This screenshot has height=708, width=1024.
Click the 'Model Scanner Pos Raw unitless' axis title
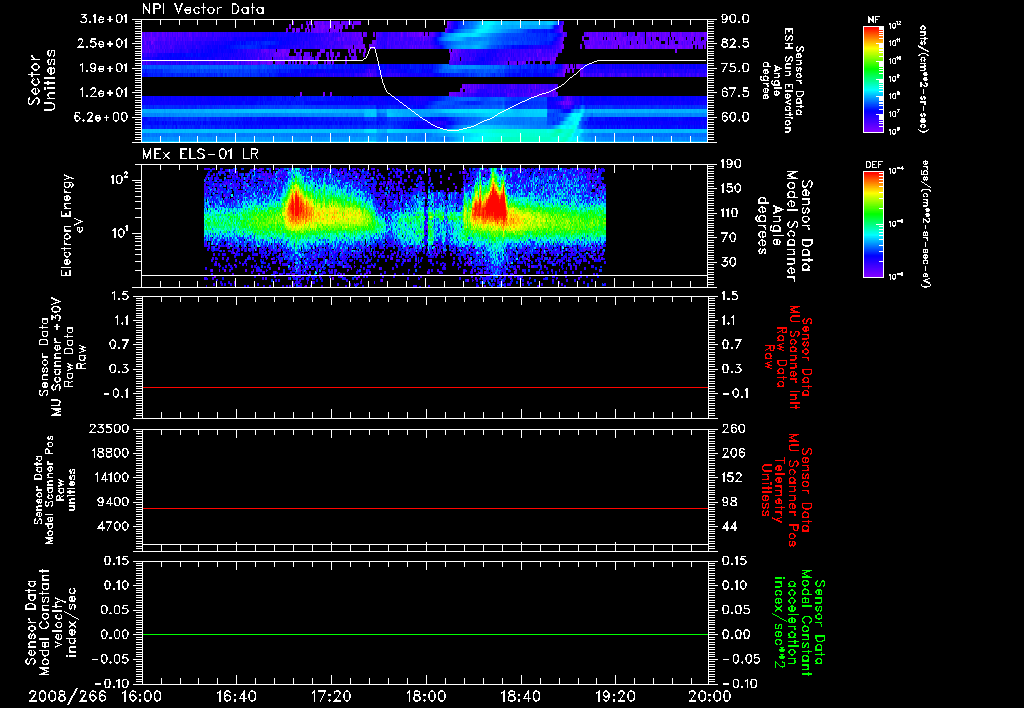tap(56, 490)
